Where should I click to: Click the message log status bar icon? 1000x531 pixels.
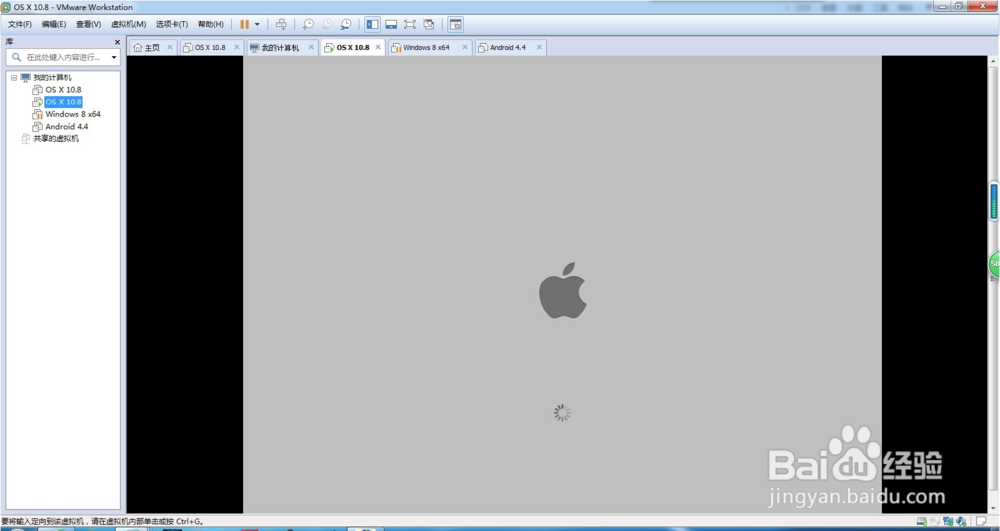tap(982, 521)
